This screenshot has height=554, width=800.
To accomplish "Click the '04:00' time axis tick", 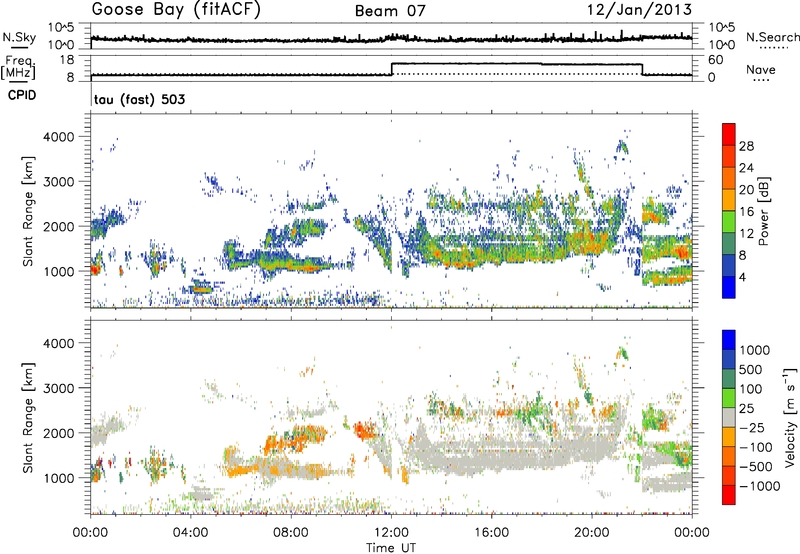I will [x=190, y=533].
